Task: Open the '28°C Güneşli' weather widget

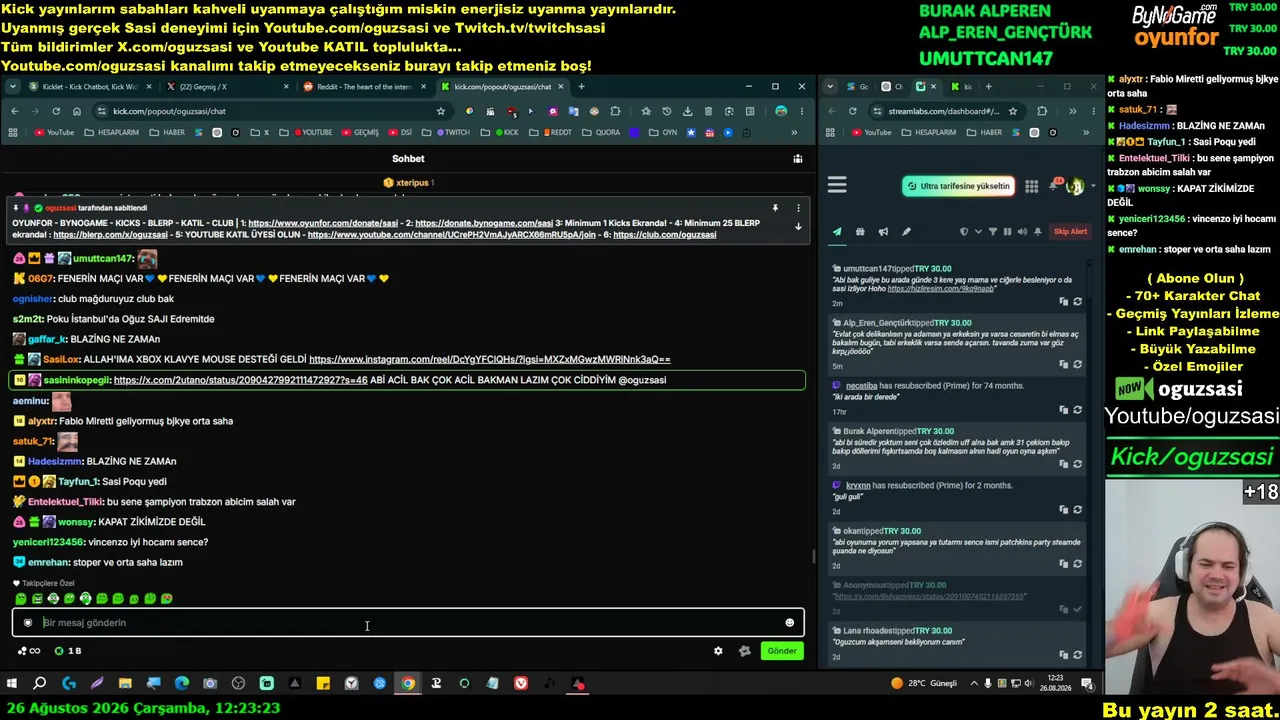Action: point(924,684)
